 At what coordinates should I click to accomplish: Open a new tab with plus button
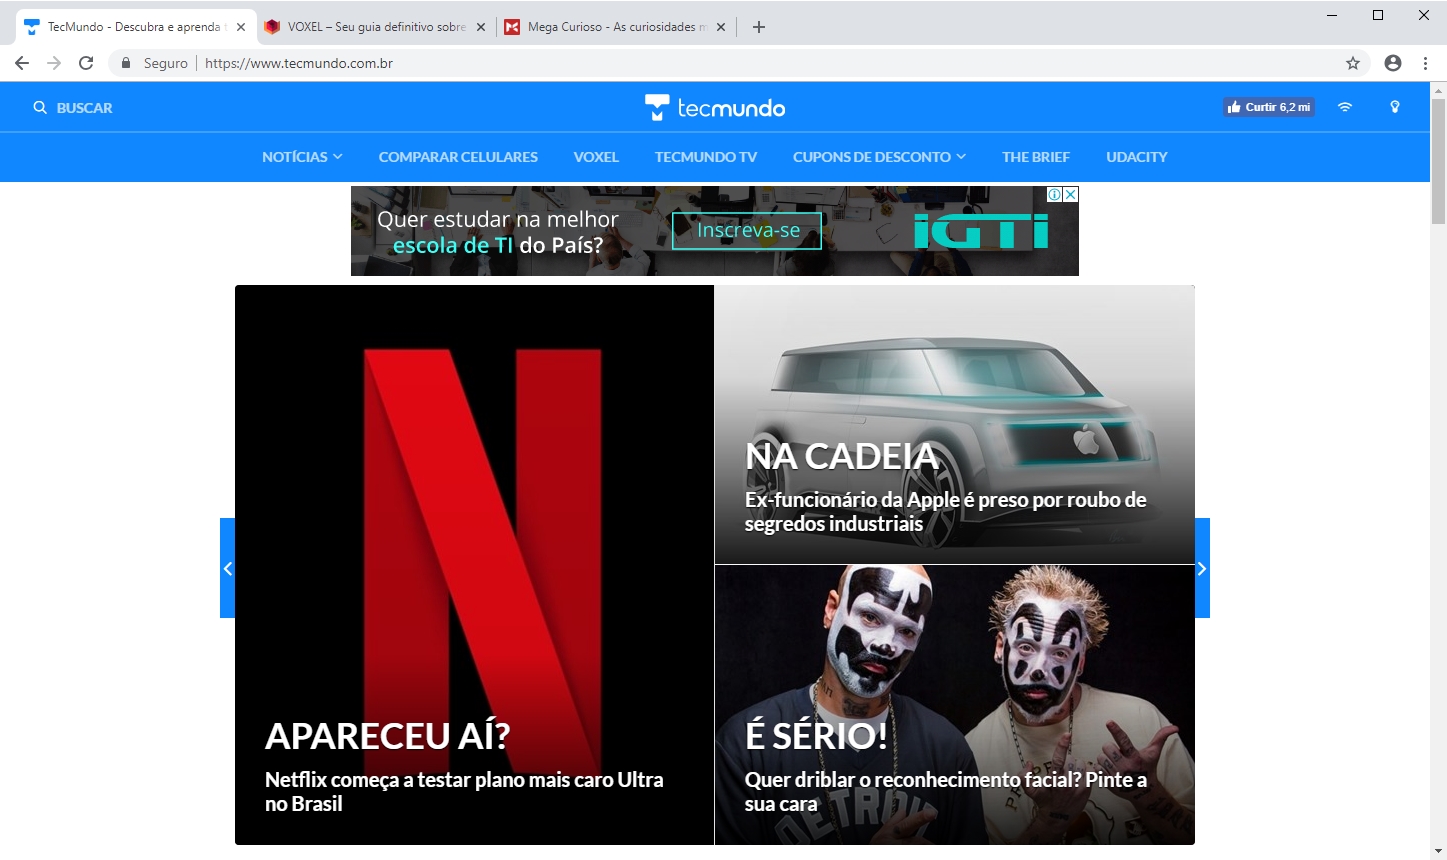[759, 27]
